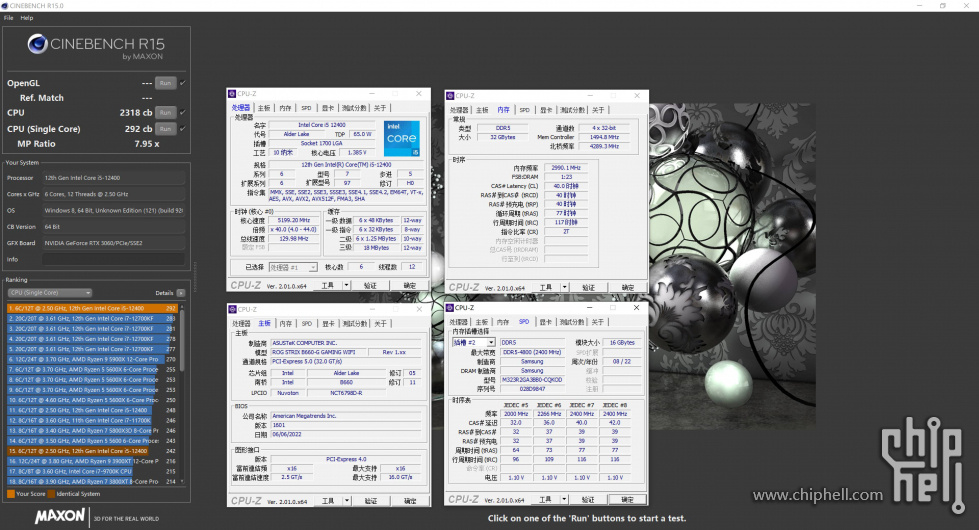The image size is (979, 530).
Task: Select ranking row 6 AMD Ryzen 9 5900X
Action: coord(92,360)
